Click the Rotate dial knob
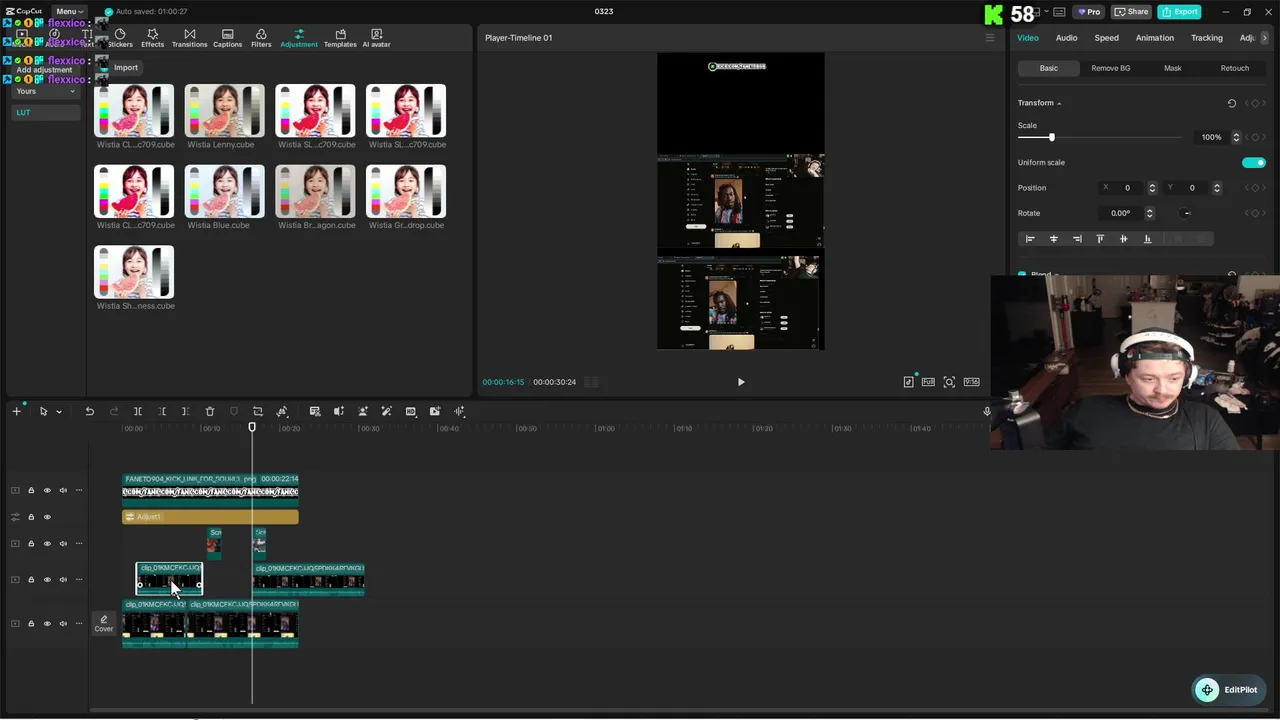The height and width of the screenshot is (720, 1280). (x=1186, y=213)
